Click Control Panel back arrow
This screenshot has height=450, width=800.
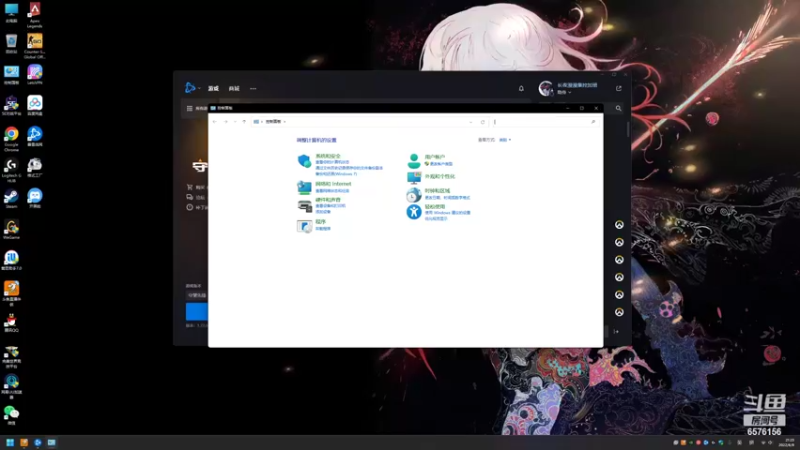click(x=215, y=122)
